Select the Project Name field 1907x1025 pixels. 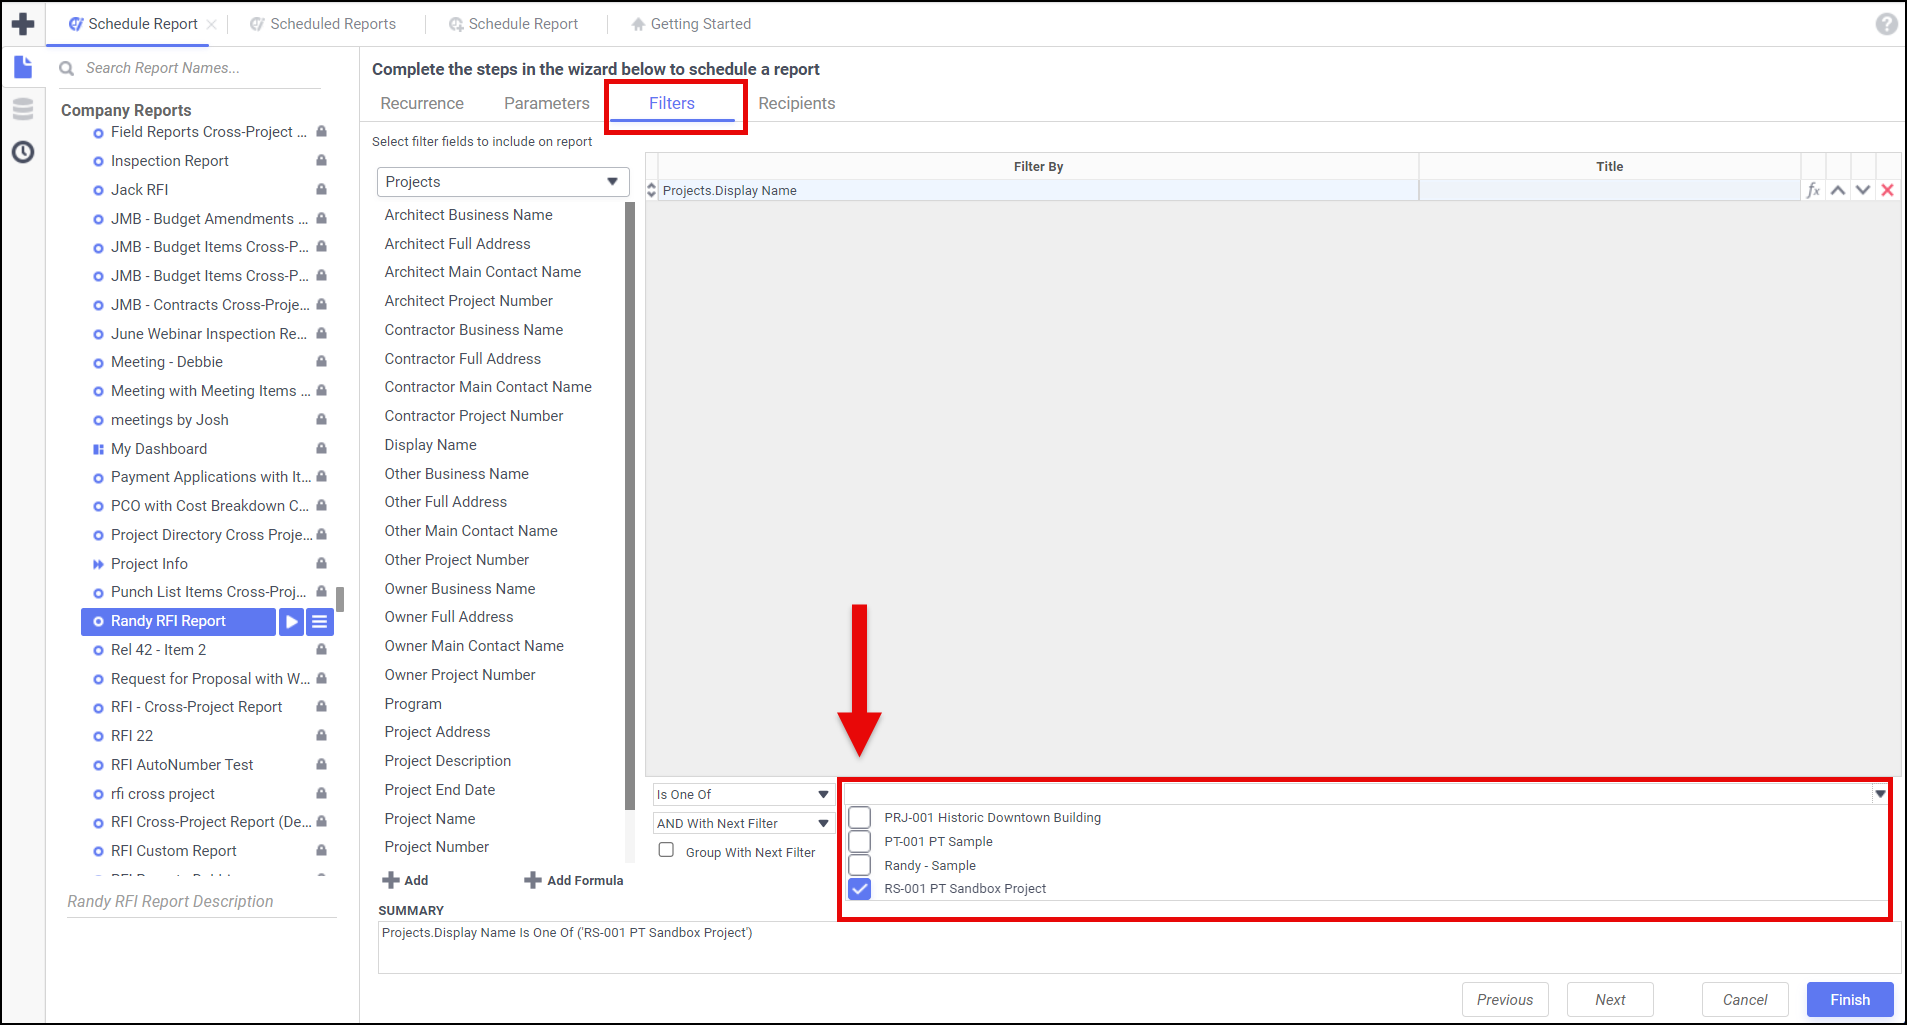[x=430, y=818]
